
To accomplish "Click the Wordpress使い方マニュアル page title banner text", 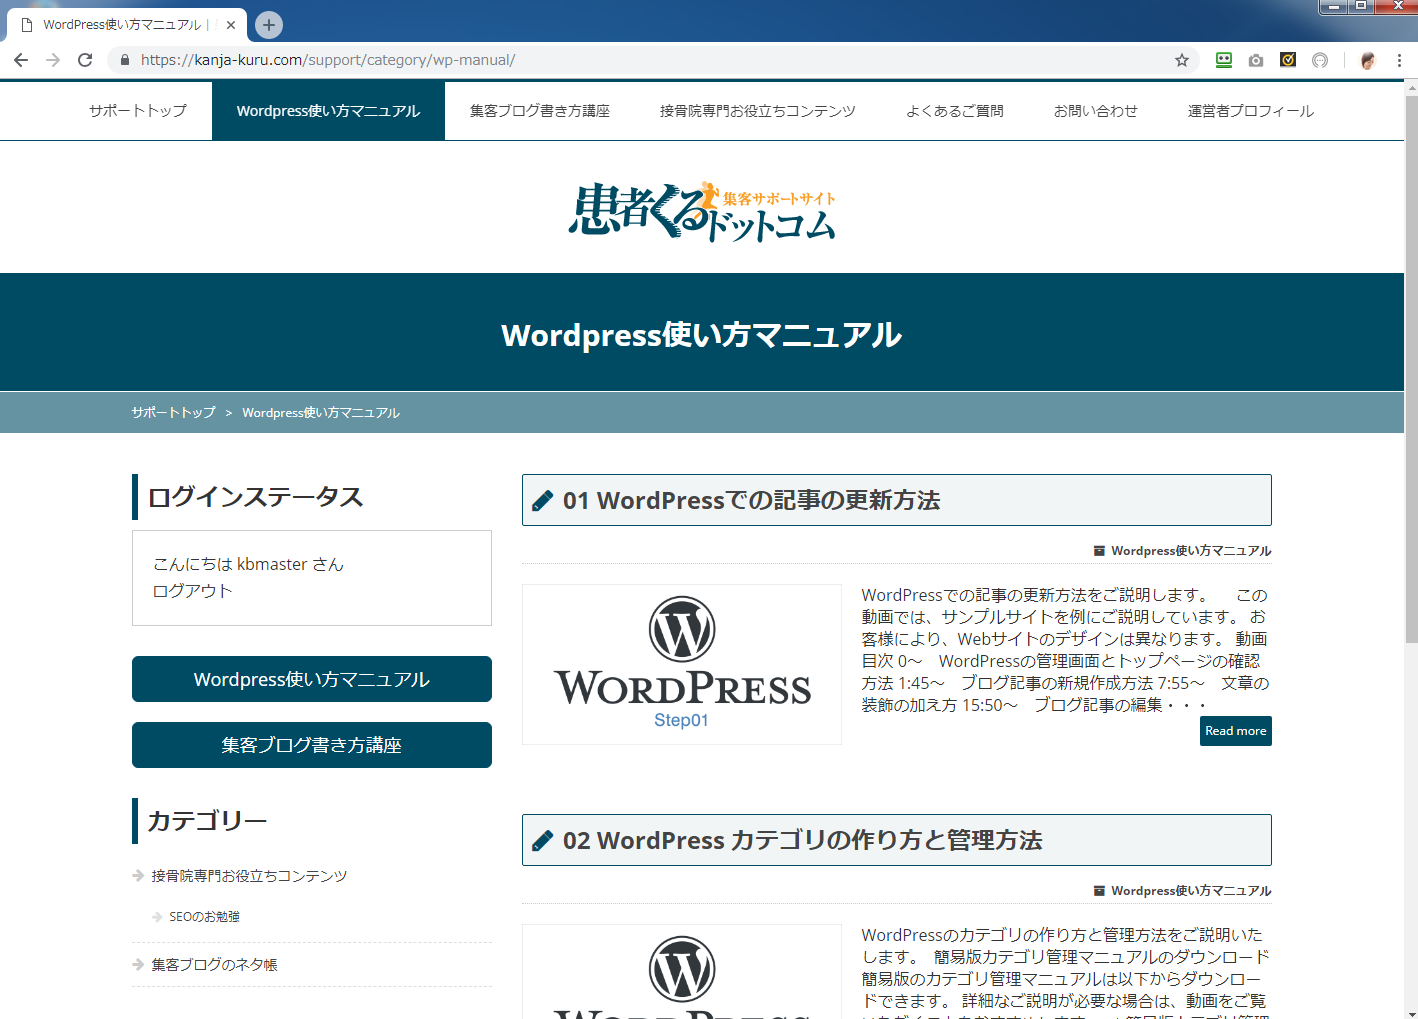I will click(x=702, y=335).
